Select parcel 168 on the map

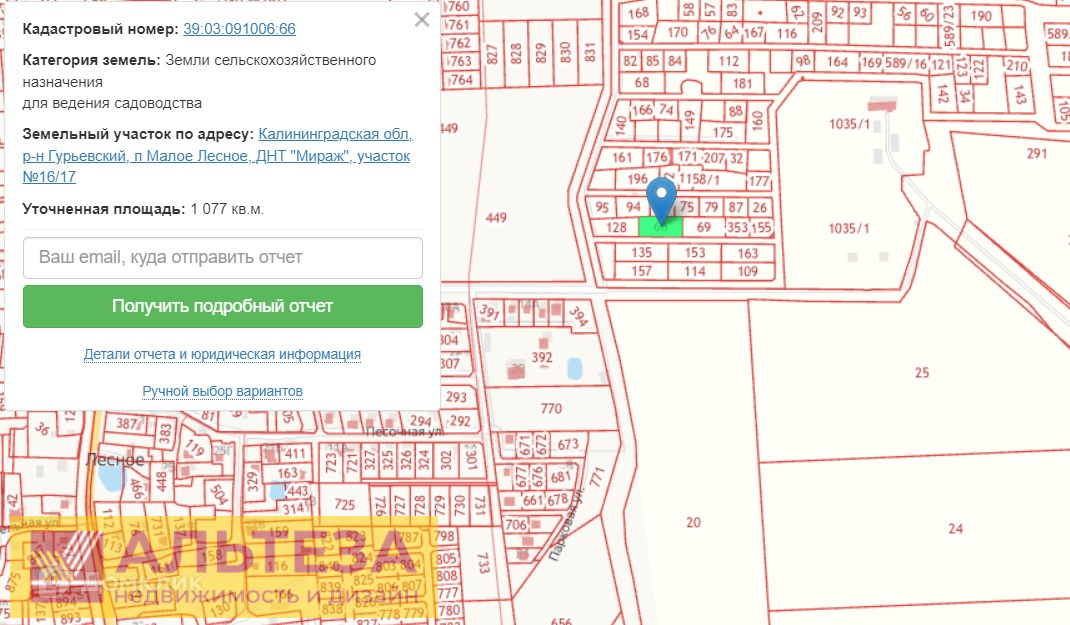click(x=638, y=13)
